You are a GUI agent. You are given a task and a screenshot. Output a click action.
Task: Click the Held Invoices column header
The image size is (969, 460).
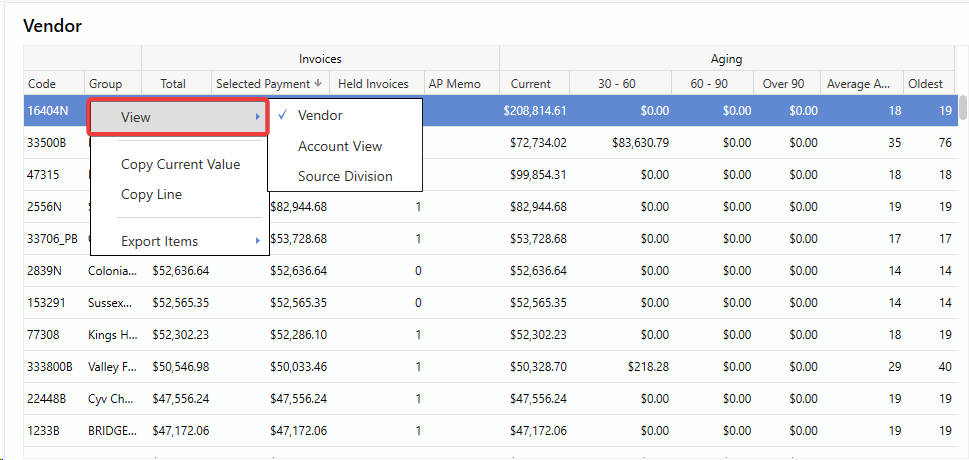373,84
